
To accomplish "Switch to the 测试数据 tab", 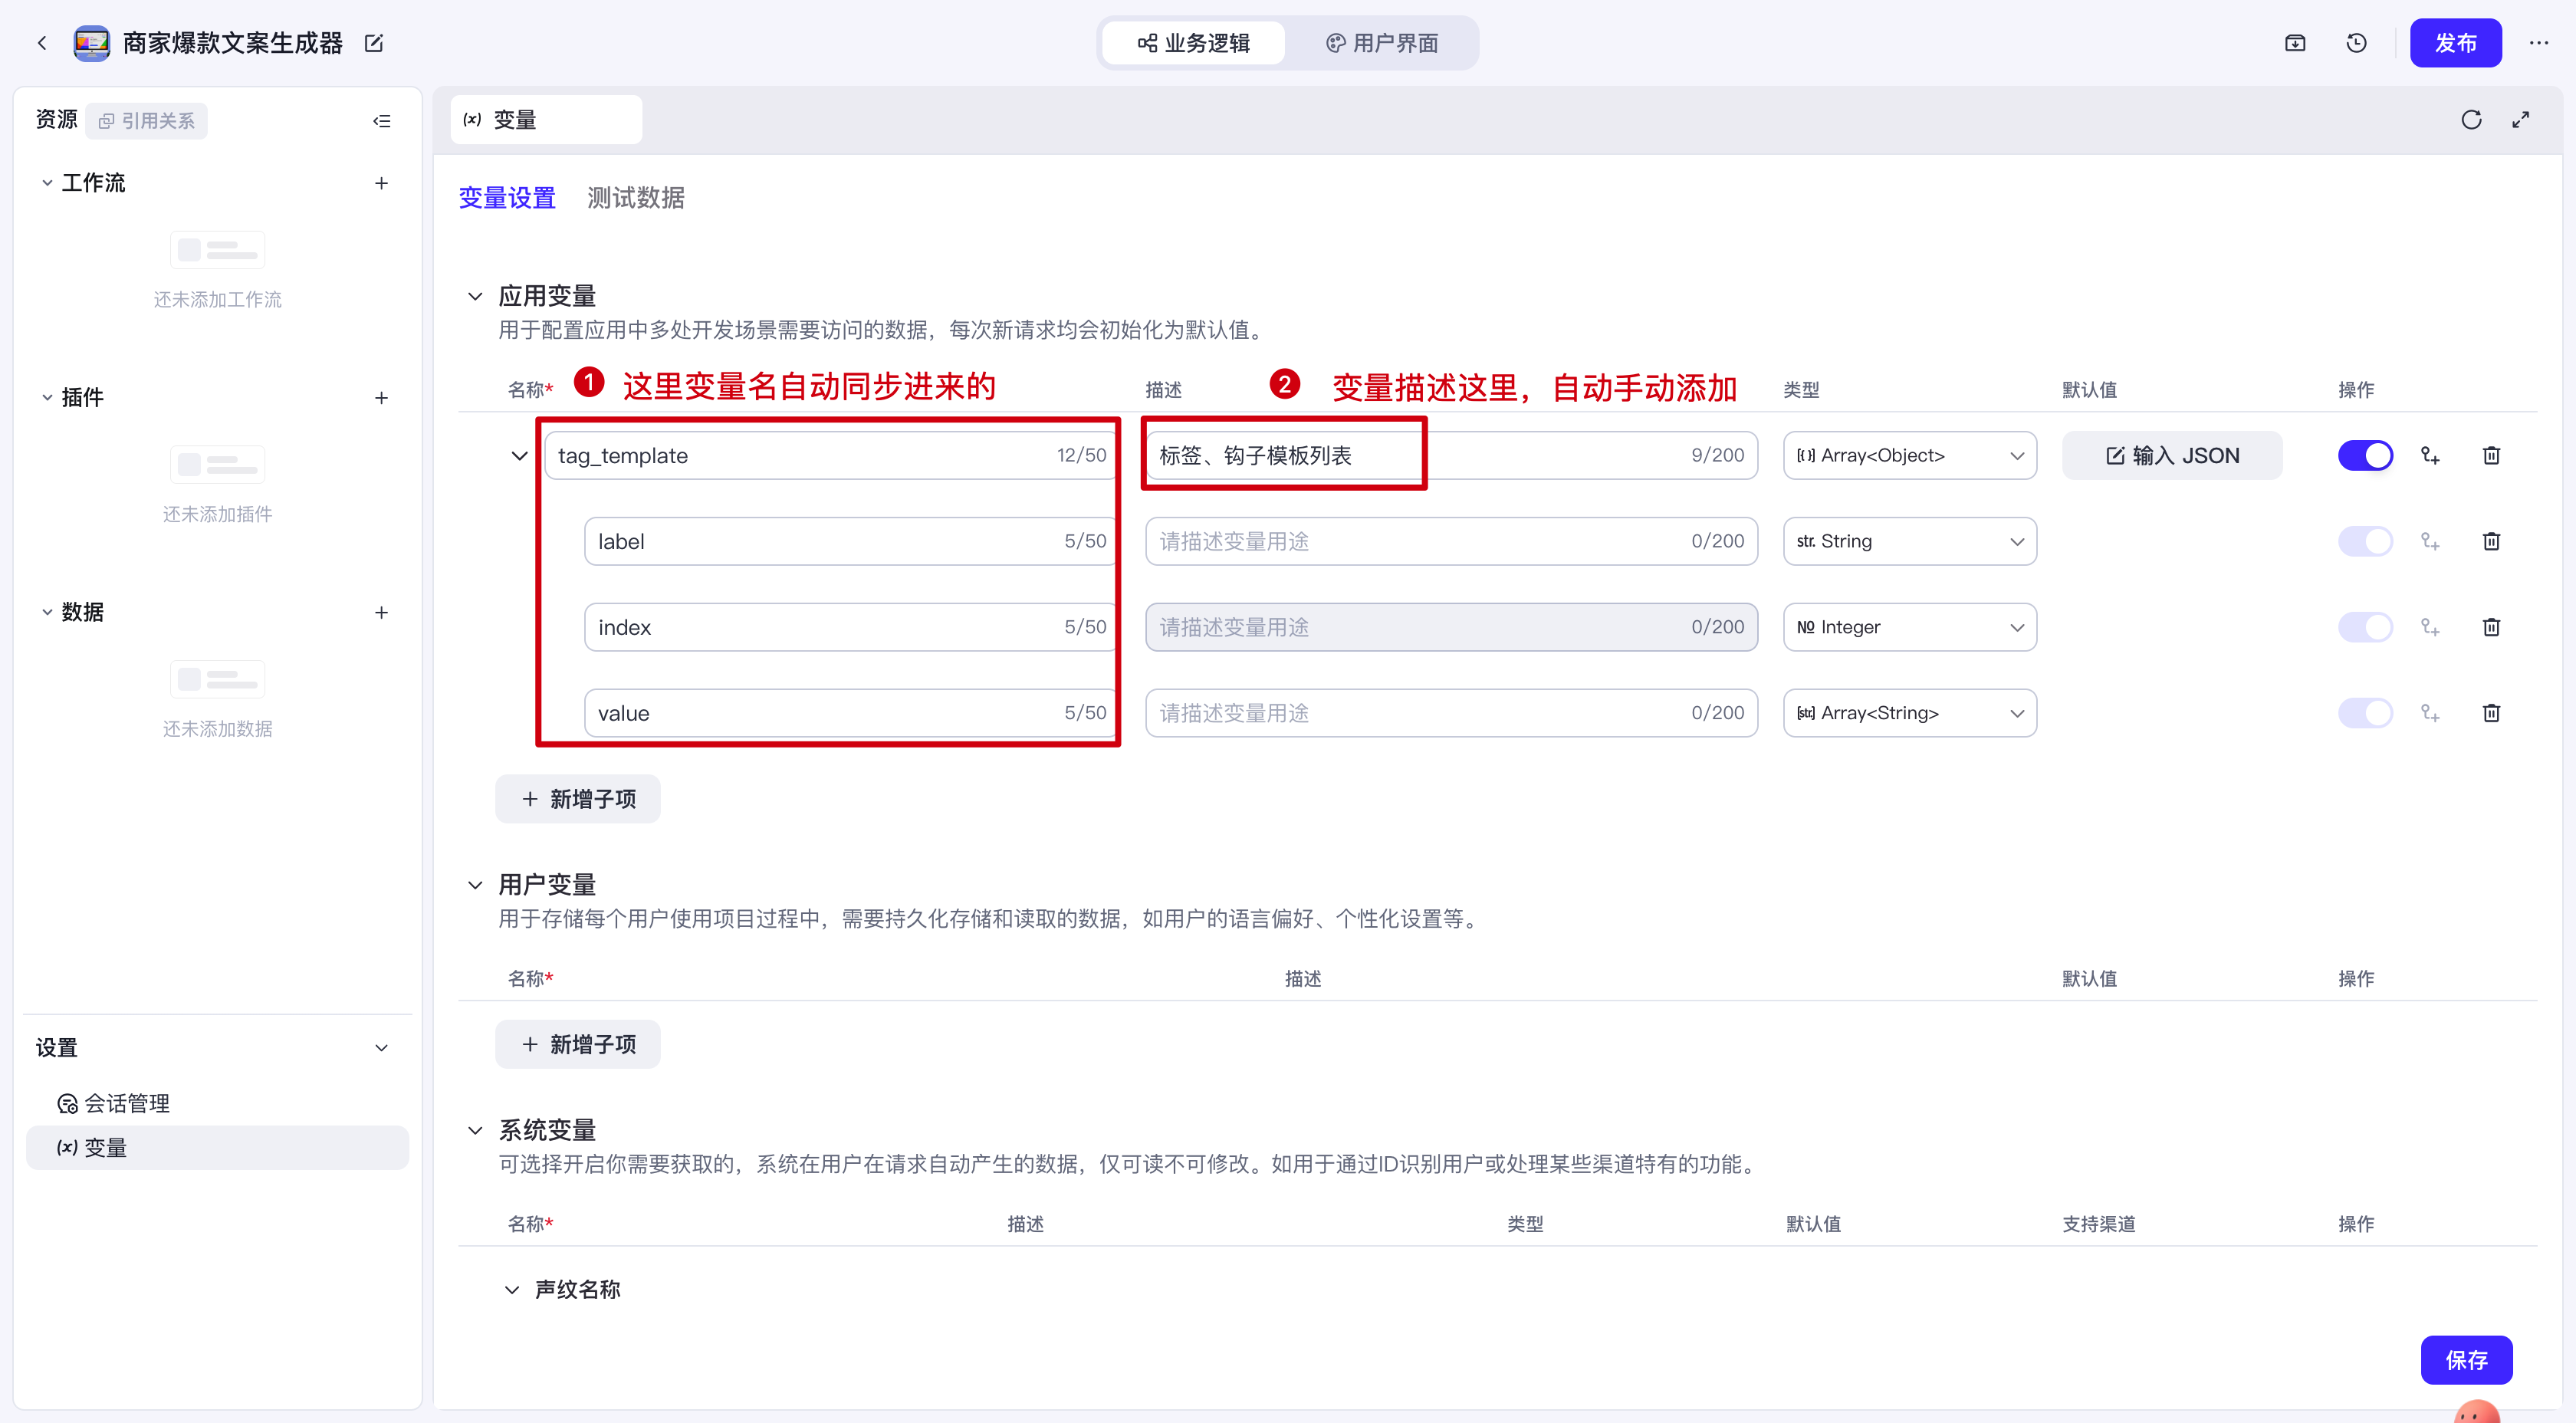I will [635, 198].
